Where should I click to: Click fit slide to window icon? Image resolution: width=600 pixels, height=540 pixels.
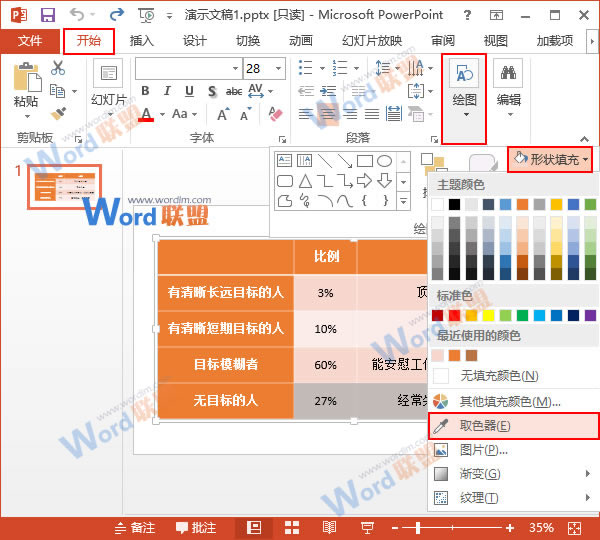click(x=574, y=528)
